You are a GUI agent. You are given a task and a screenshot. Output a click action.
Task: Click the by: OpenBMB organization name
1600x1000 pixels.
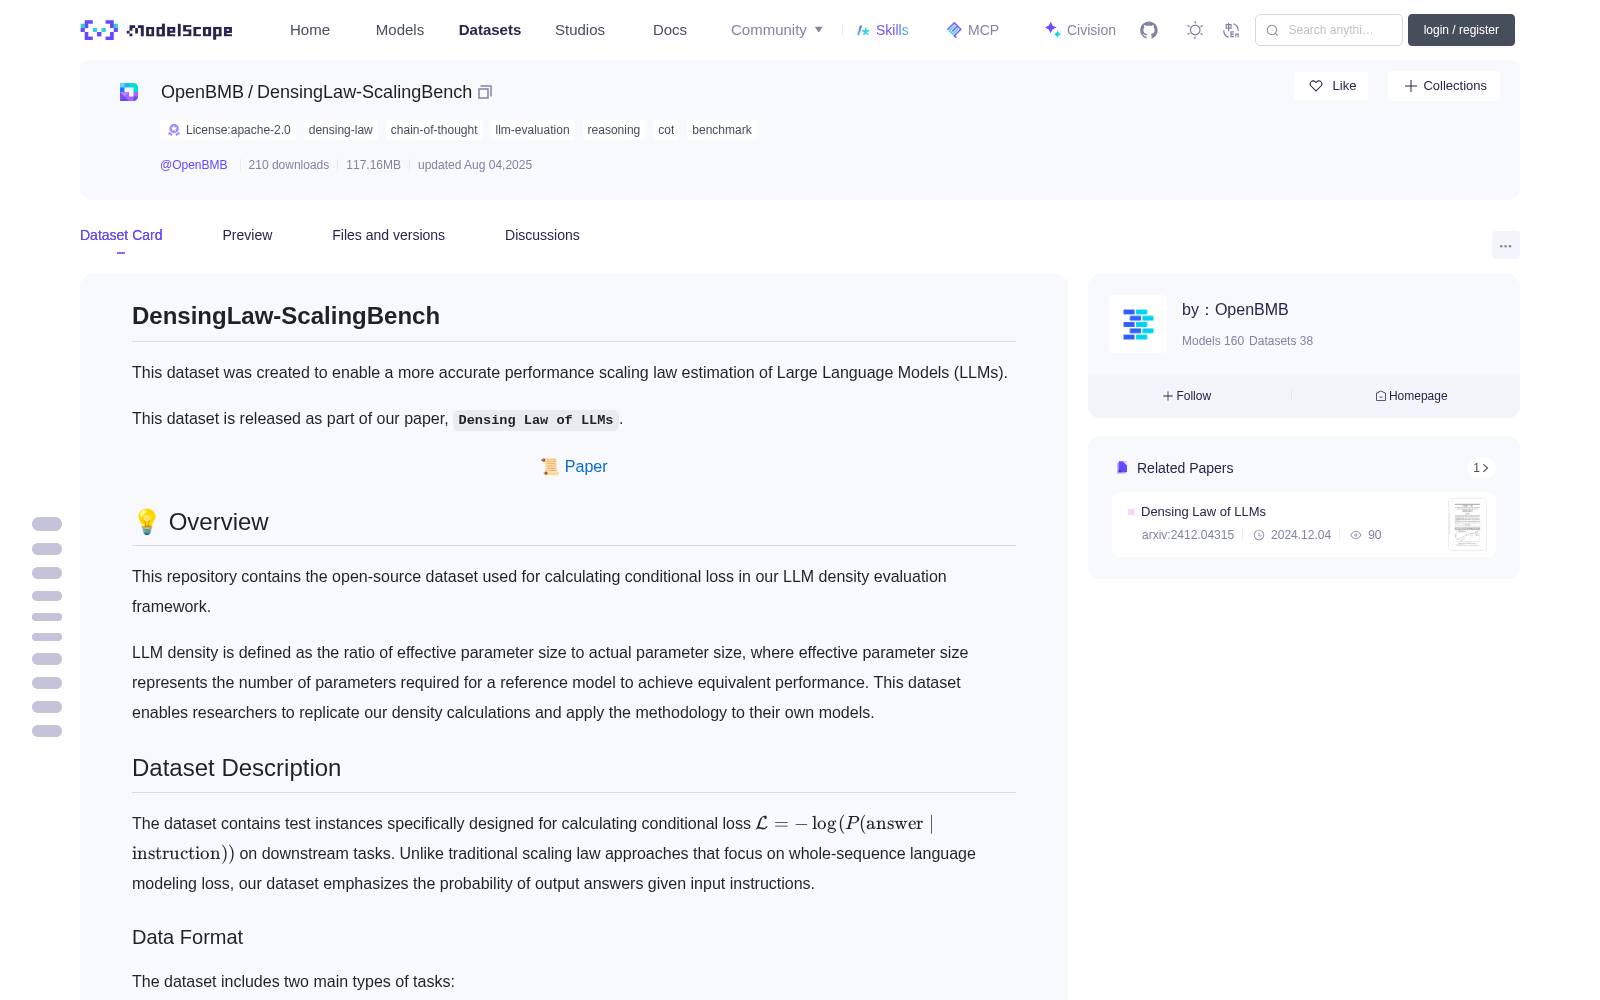pos(1235,310)
